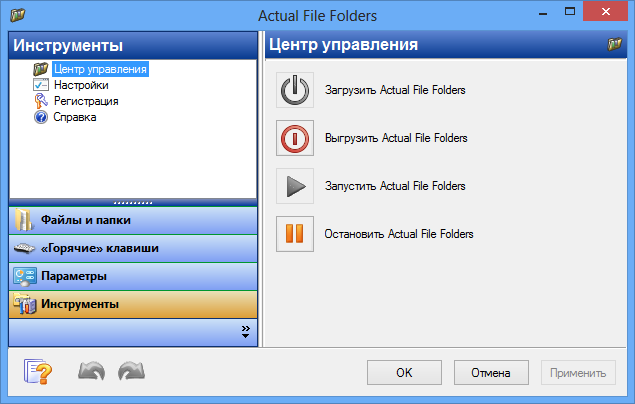This screenshot has width=635, height=404.
Task: Expand the sidebar overflow chevron
Action: point(245,331)
